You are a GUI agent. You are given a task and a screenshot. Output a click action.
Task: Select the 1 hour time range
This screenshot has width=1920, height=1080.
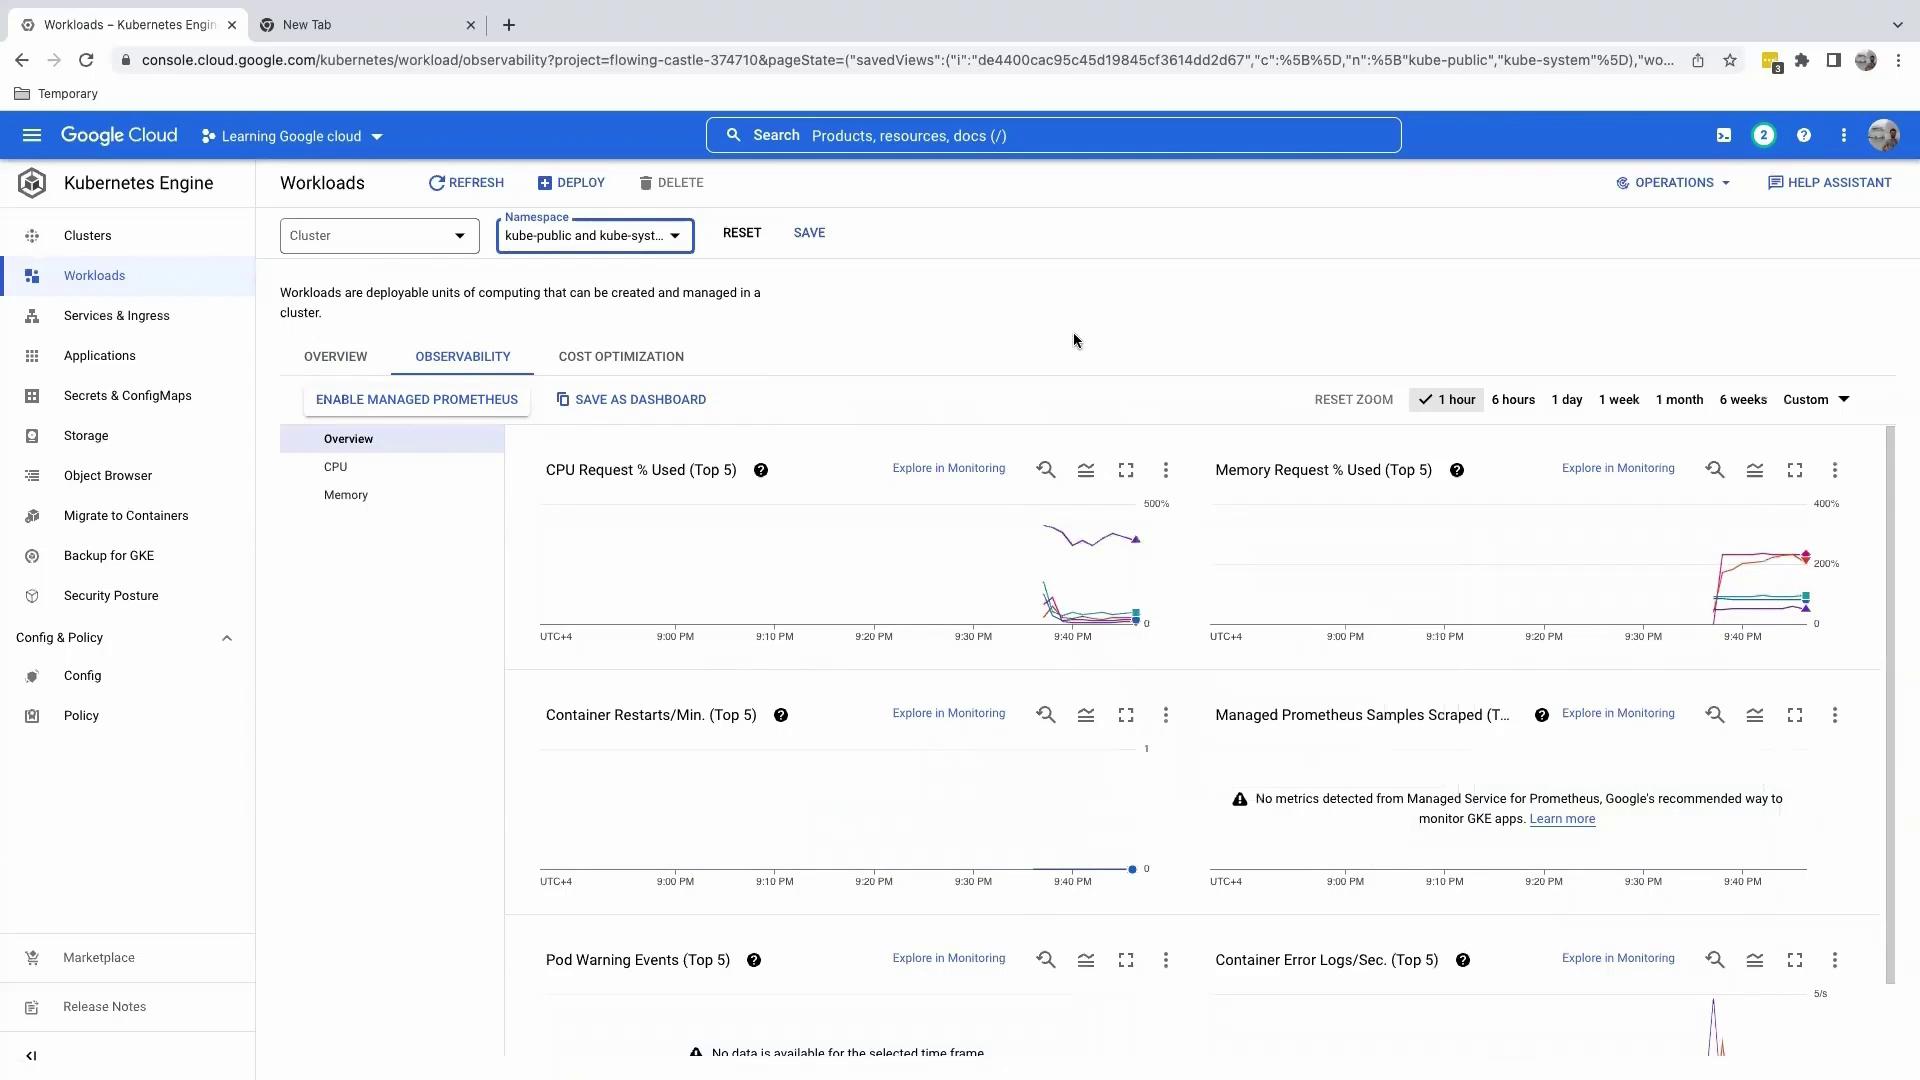pos(1447,400)
